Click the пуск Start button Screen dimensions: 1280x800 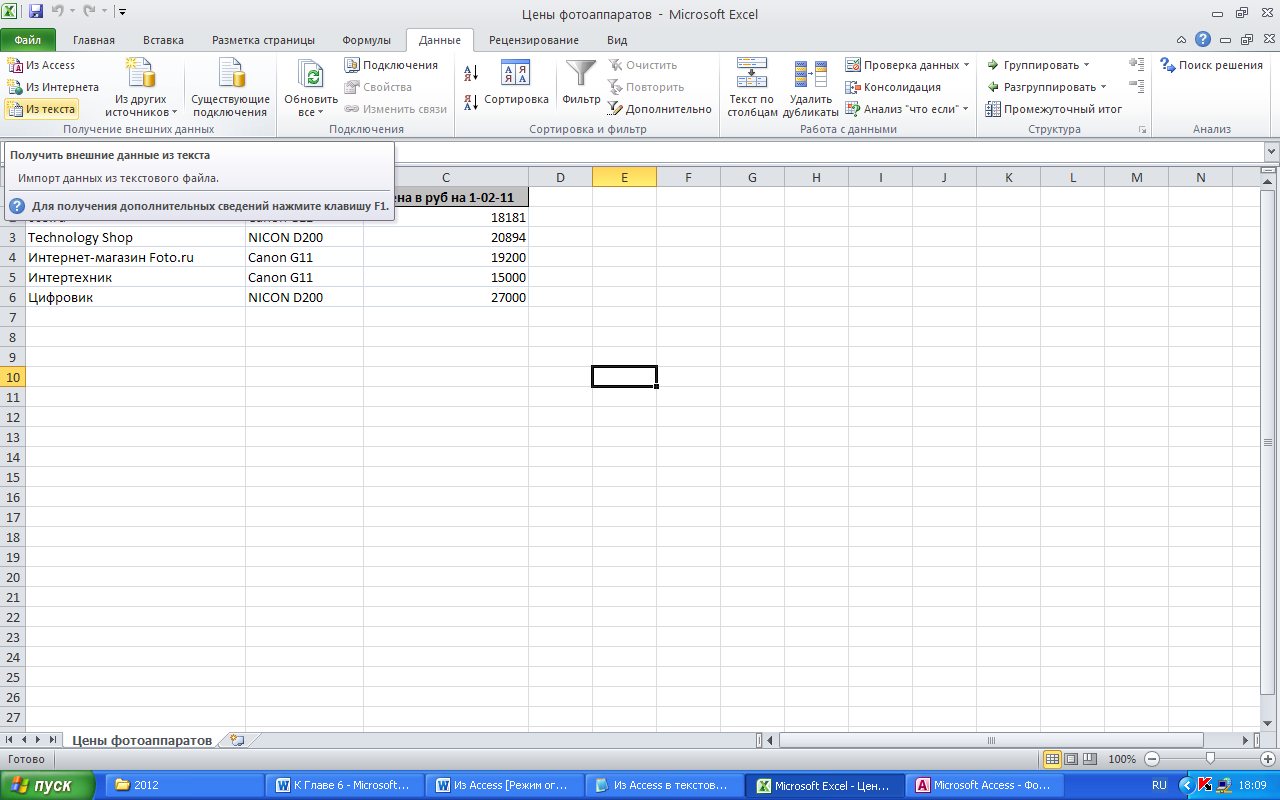47,785
